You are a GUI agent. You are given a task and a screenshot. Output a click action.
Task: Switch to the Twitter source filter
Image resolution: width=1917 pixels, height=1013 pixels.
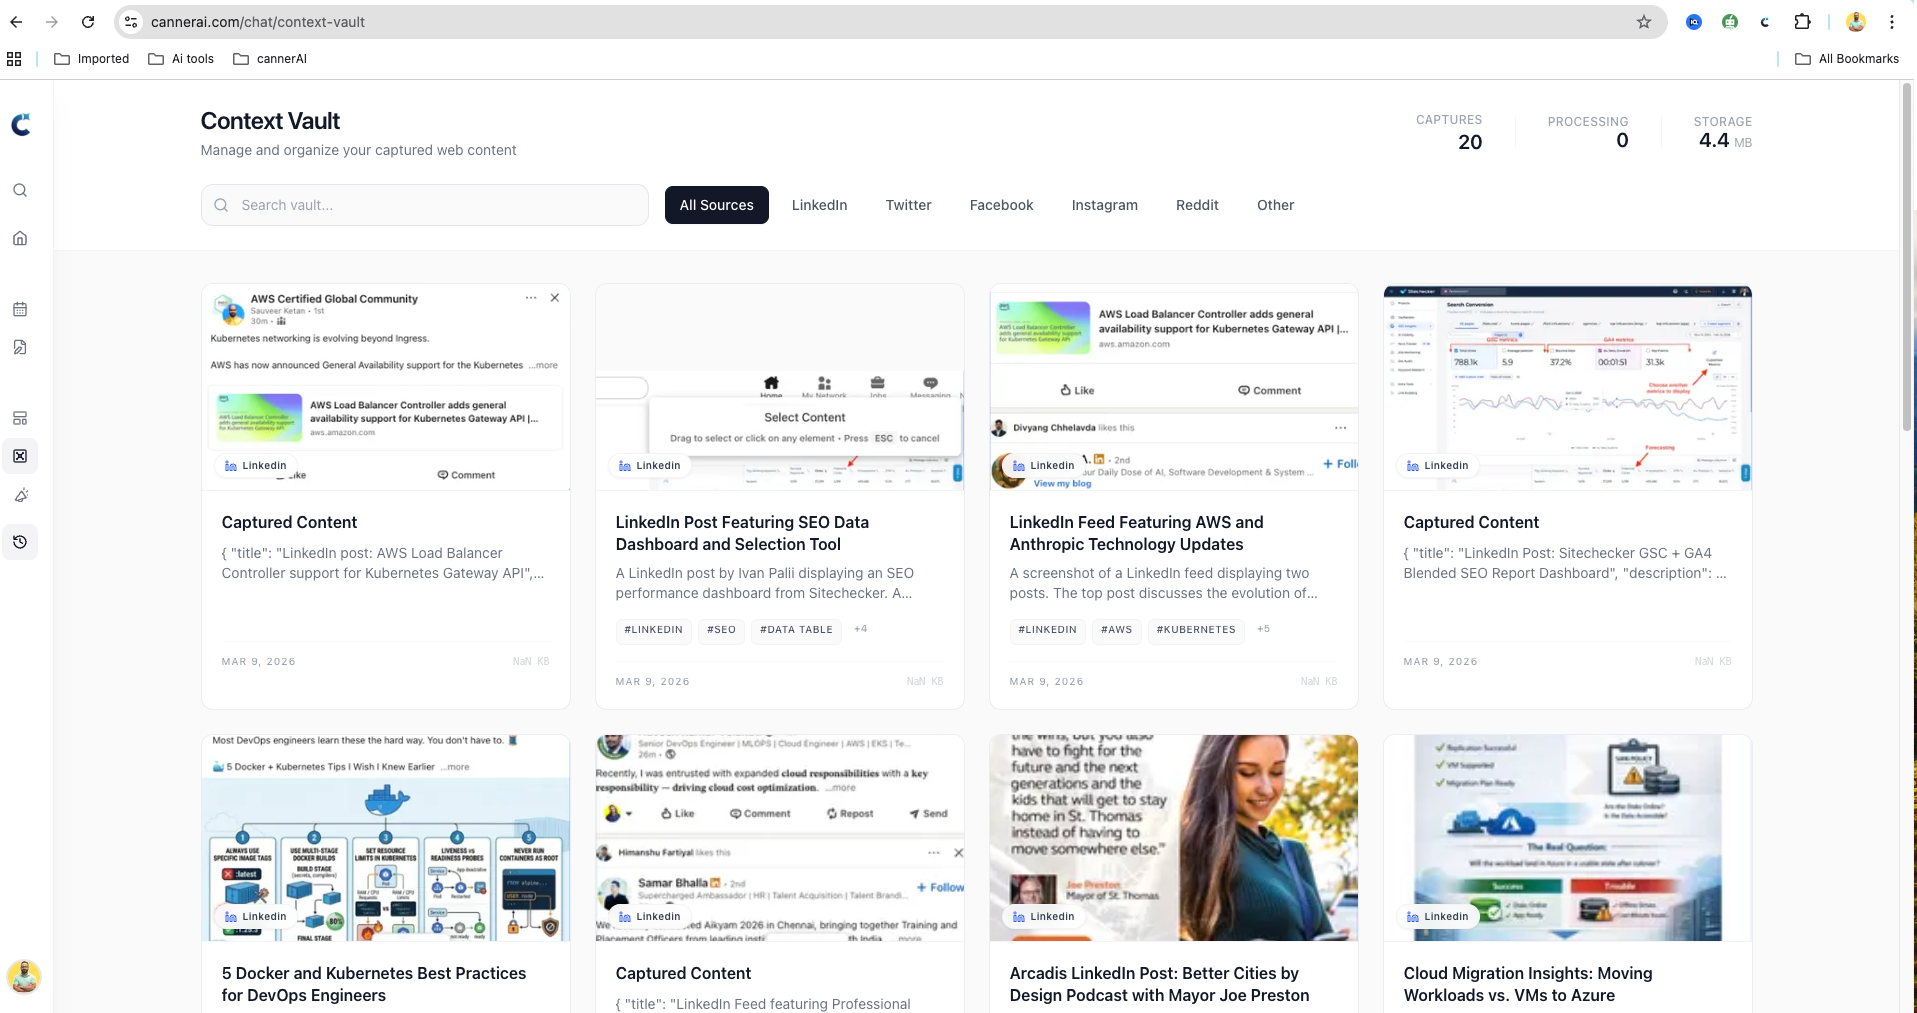[908, 205]
